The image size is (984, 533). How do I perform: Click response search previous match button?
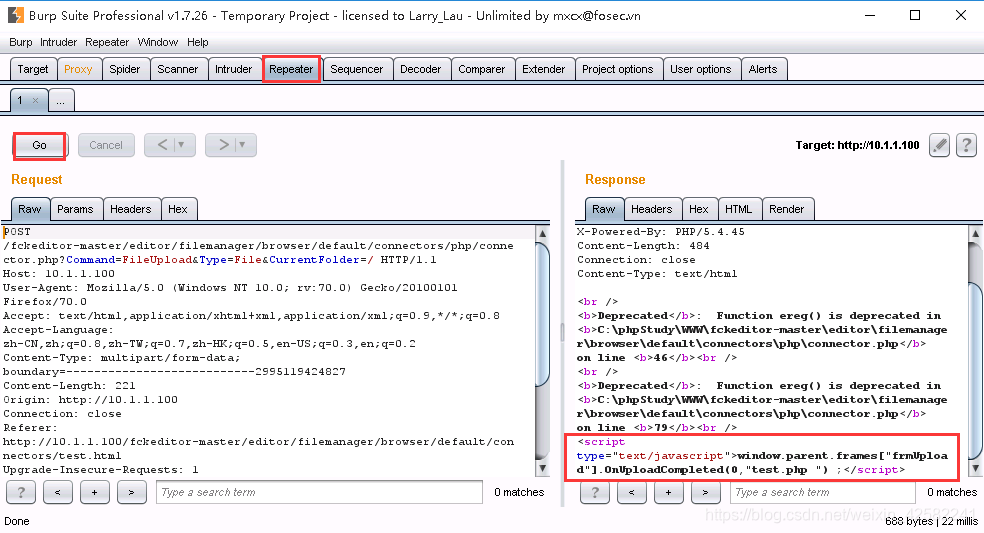click(x=632, y=492)
